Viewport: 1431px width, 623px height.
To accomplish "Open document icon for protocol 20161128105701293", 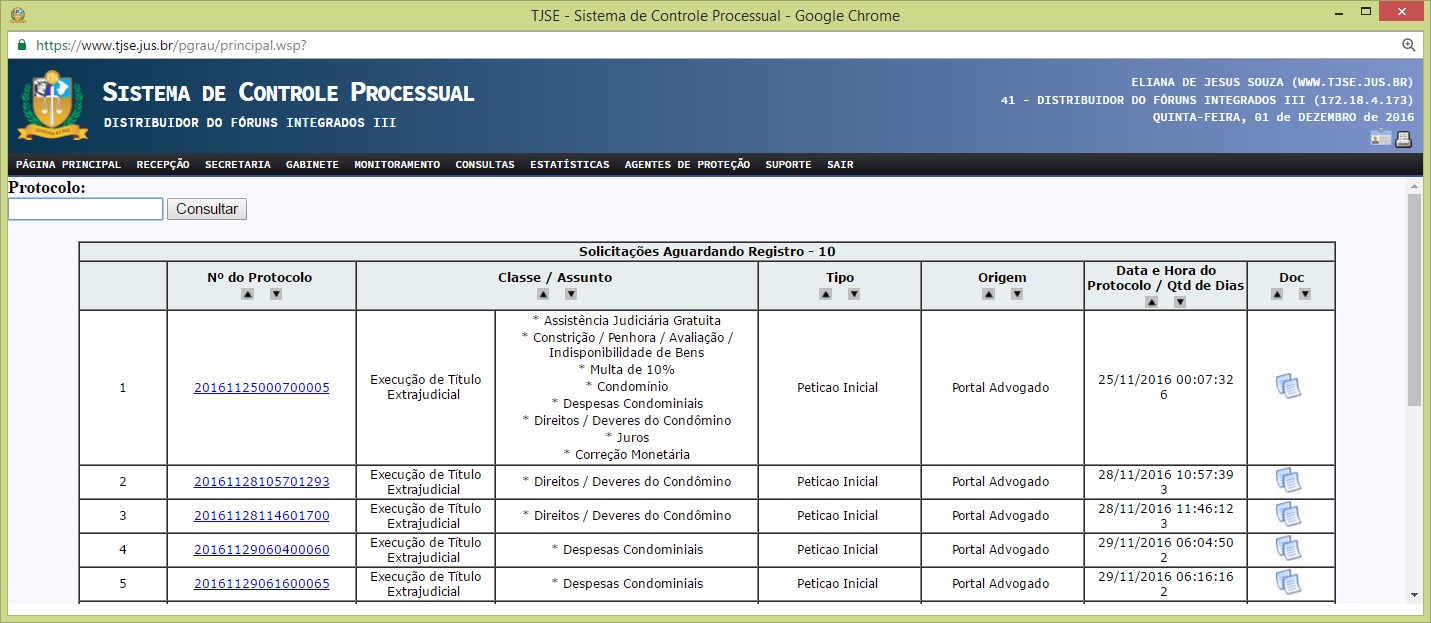I will (x=1289, y=482).
